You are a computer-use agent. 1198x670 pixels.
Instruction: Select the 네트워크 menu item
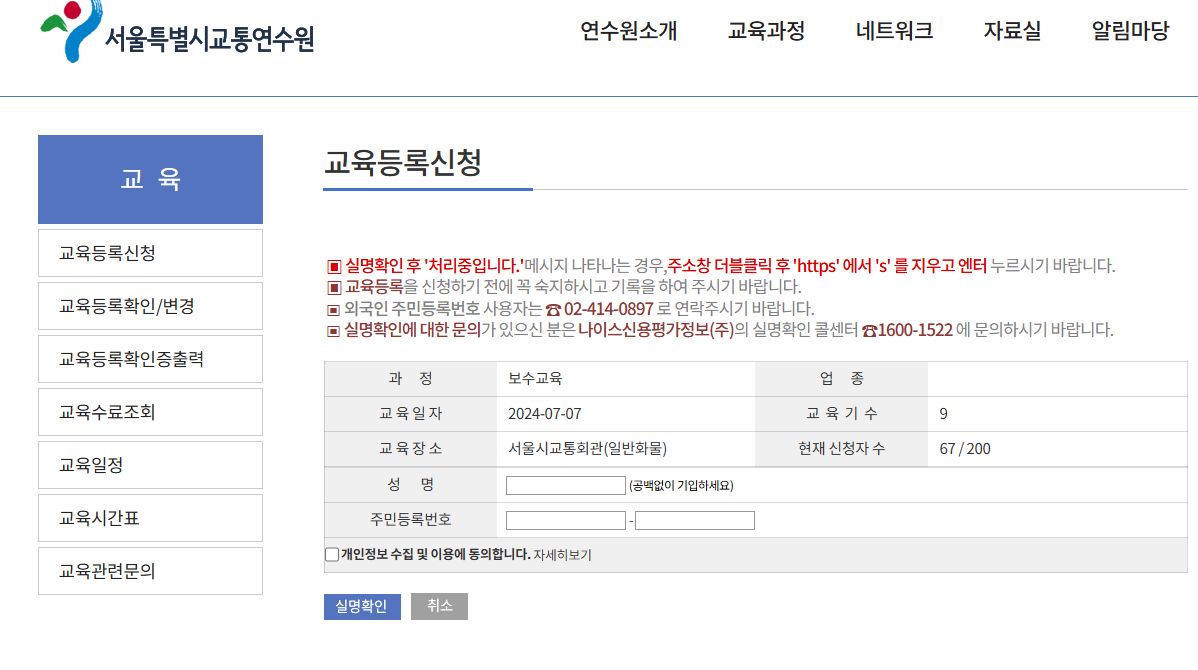point(893,31)
